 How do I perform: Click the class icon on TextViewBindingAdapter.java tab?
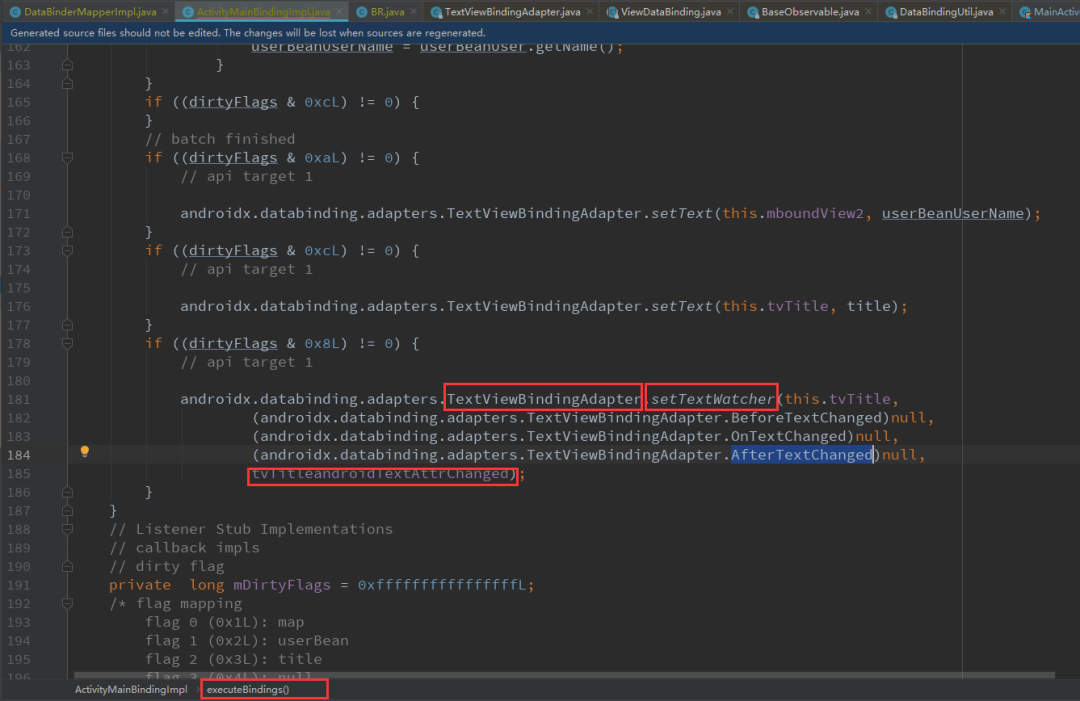click(435, 12)
